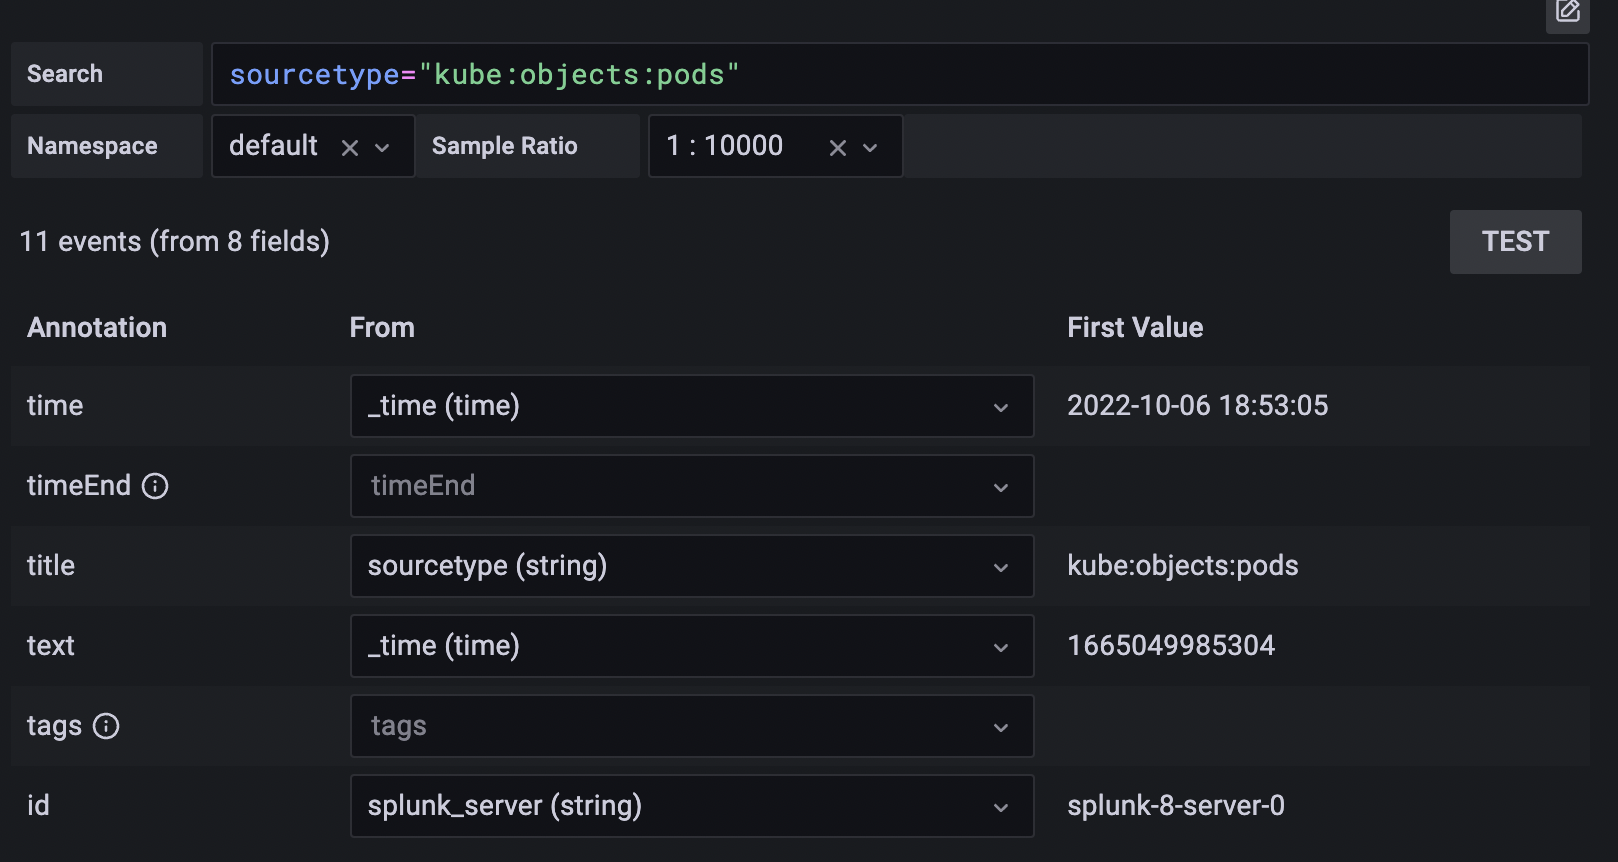
Task: Click the chevron arrow in the title row
Action: tap(1001, 568)
